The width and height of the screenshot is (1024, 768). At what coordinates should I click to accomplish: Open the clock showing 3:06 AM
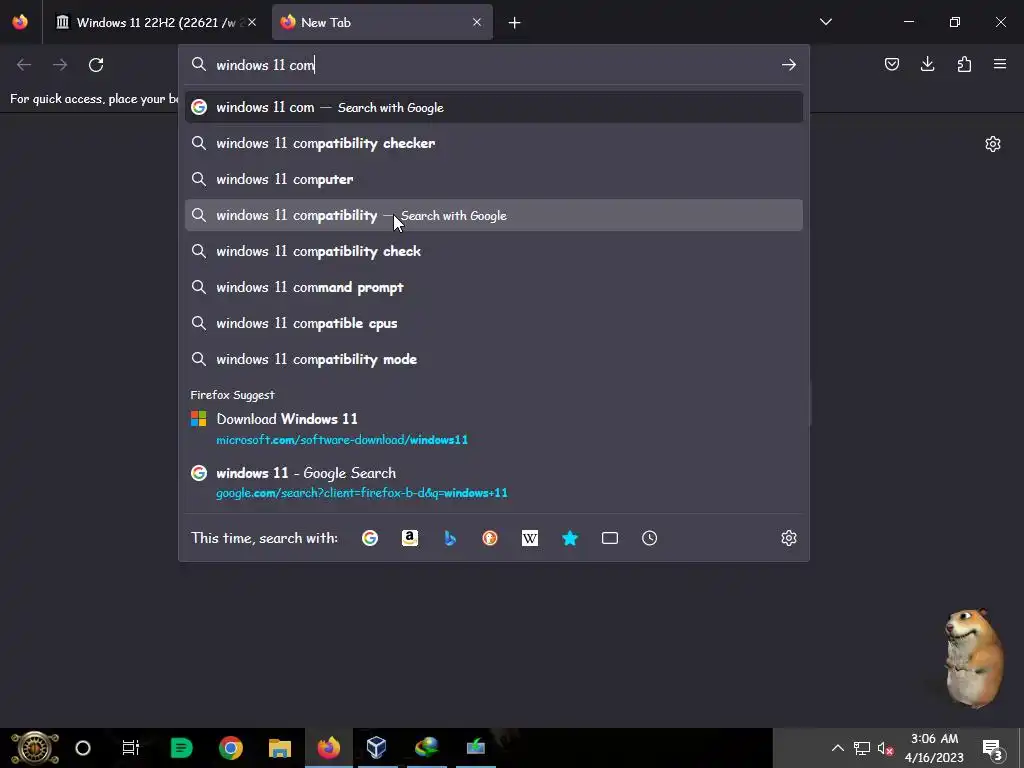pos(934,748)
